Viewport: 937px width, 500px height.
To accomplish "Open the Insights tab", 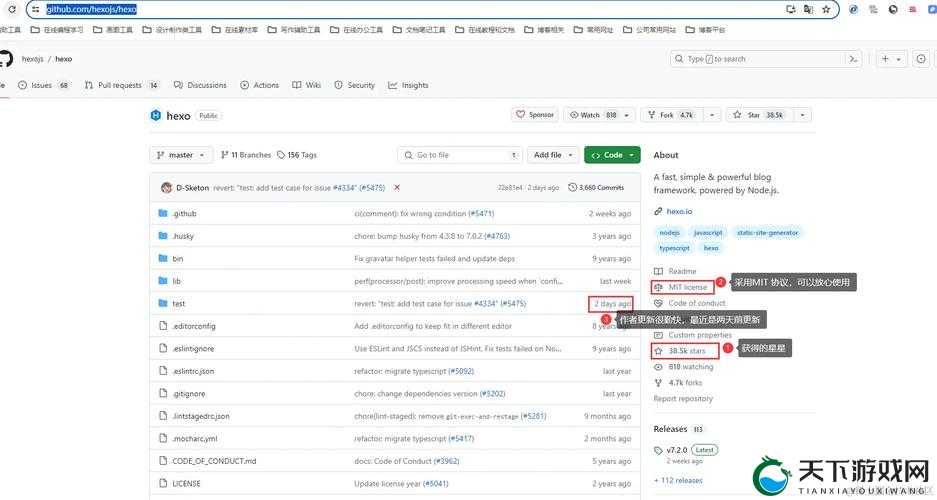I will coord(408,85).
